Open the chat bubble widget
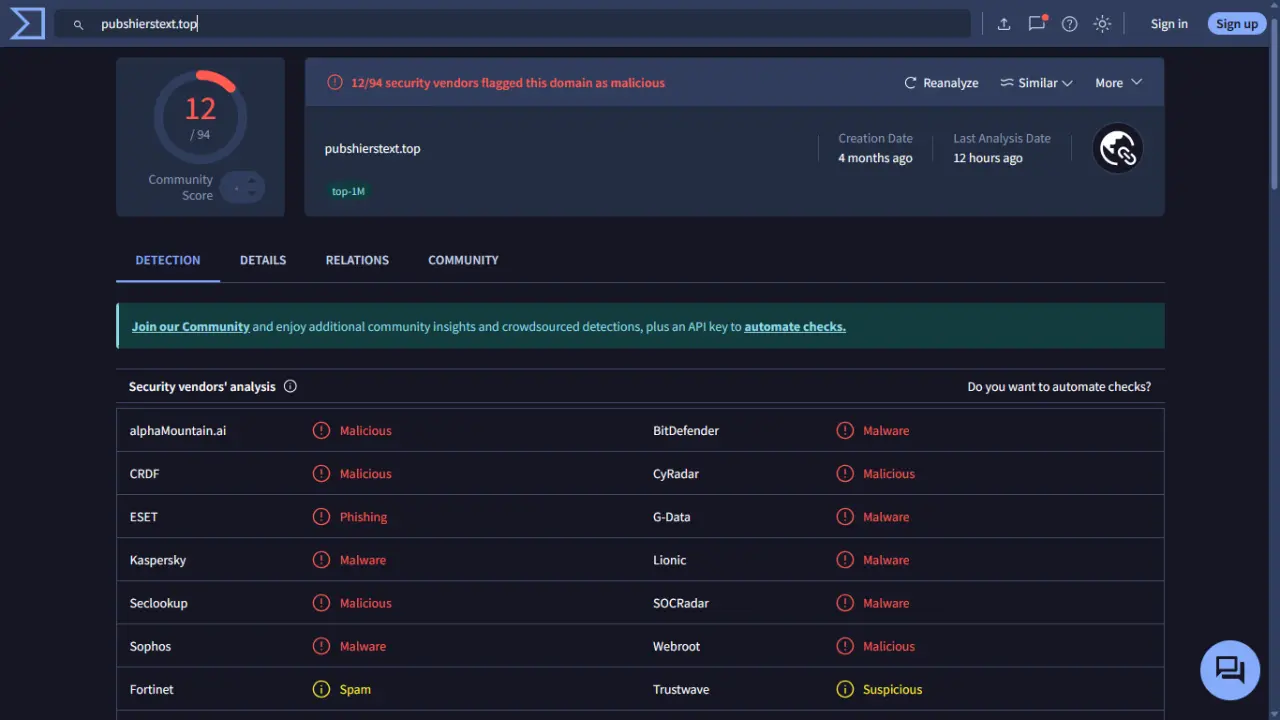Screen dimensions: 1280x720 click(1230, 670)
